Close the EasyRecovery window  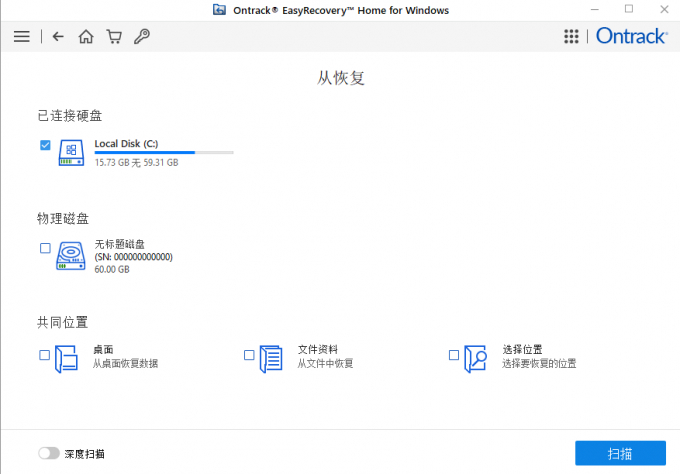664,10
